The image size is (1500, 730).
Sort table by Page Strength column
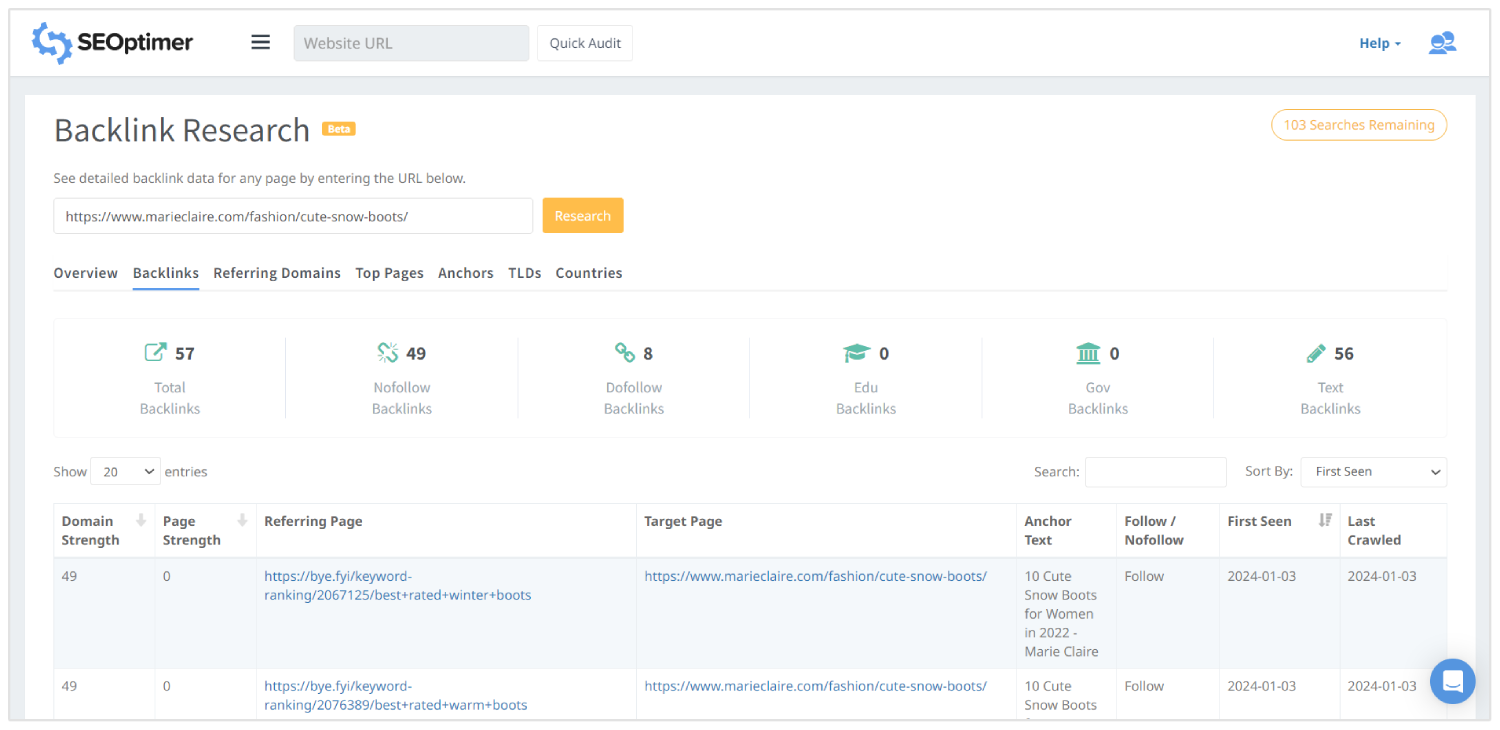tap(242, 521)
